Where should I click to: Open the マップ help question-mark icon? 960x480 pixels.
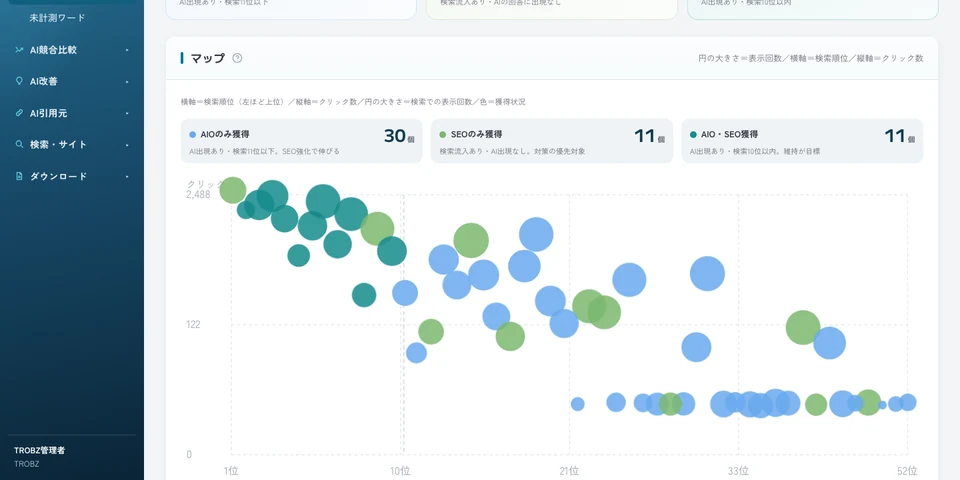[x=237, y=58]
